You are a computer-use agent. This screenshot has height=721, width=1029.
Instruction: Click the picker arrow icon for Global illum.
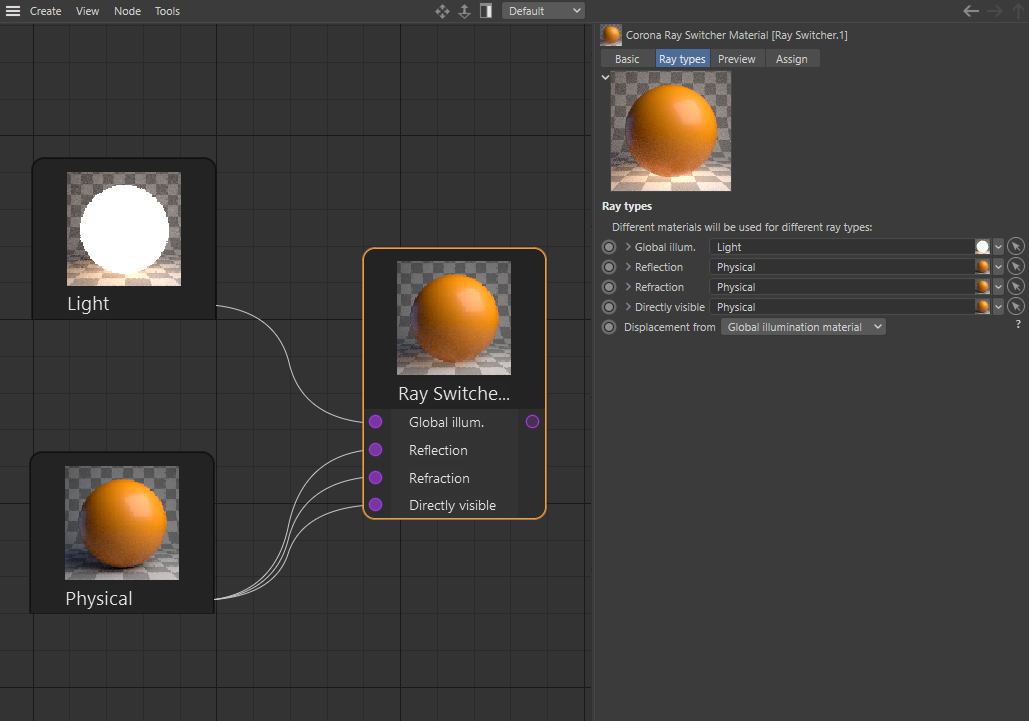coord(1015,247)
